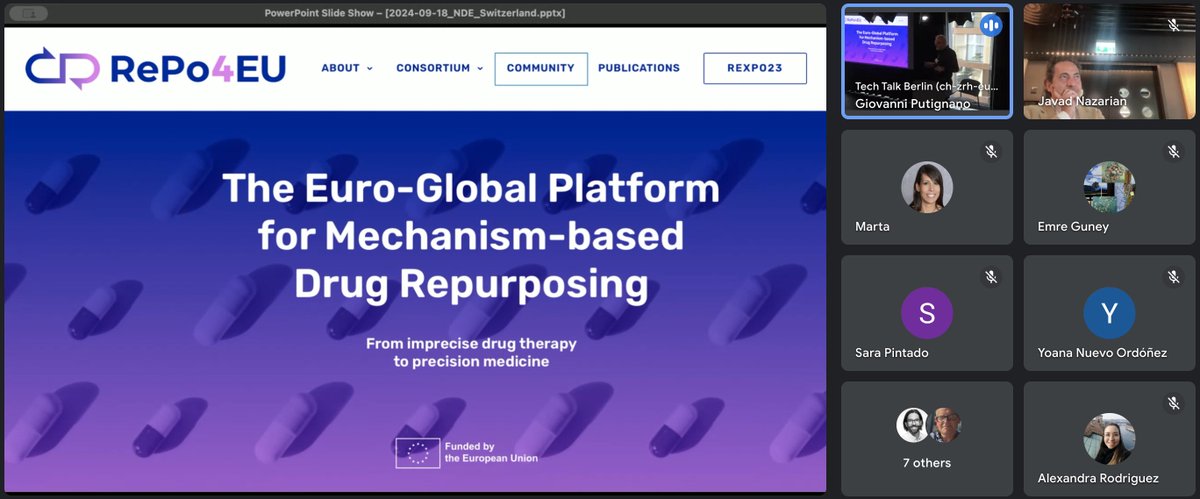Viewport: 1200px width, 499px height.
Task: Click the 'Marta' name label
Action: click(x=872, y=227)
